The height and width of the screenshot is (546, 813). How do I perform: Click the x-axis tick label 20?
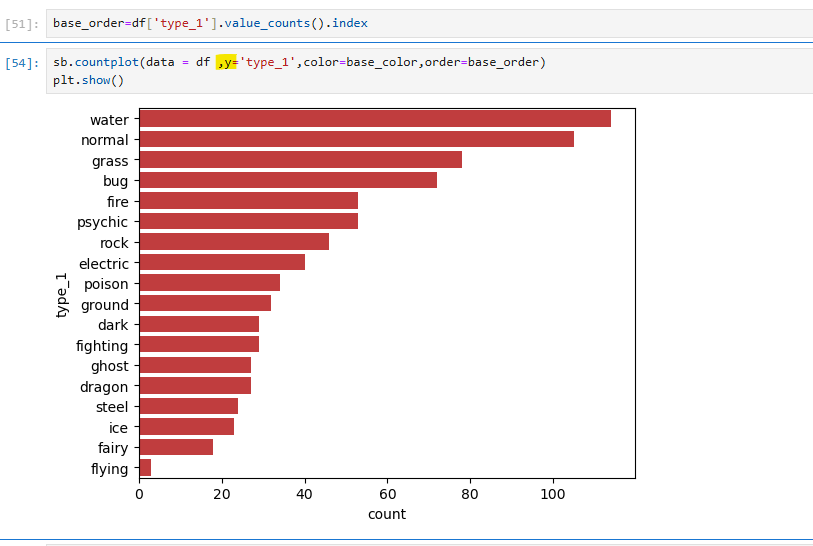click(x=222, y=494)
